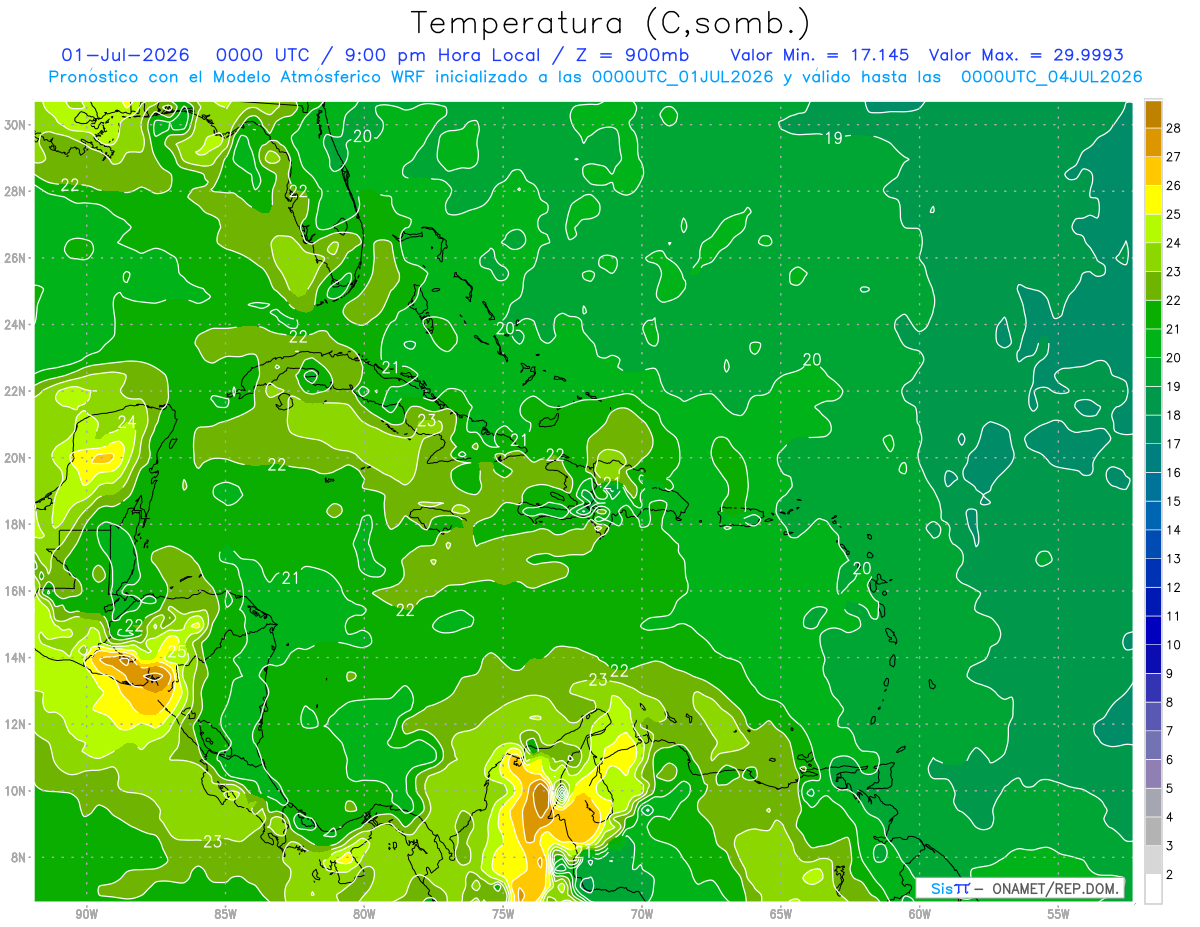1200x927 pixels.
Task: Click the '75W' longitude axis label
Action: 503,914
